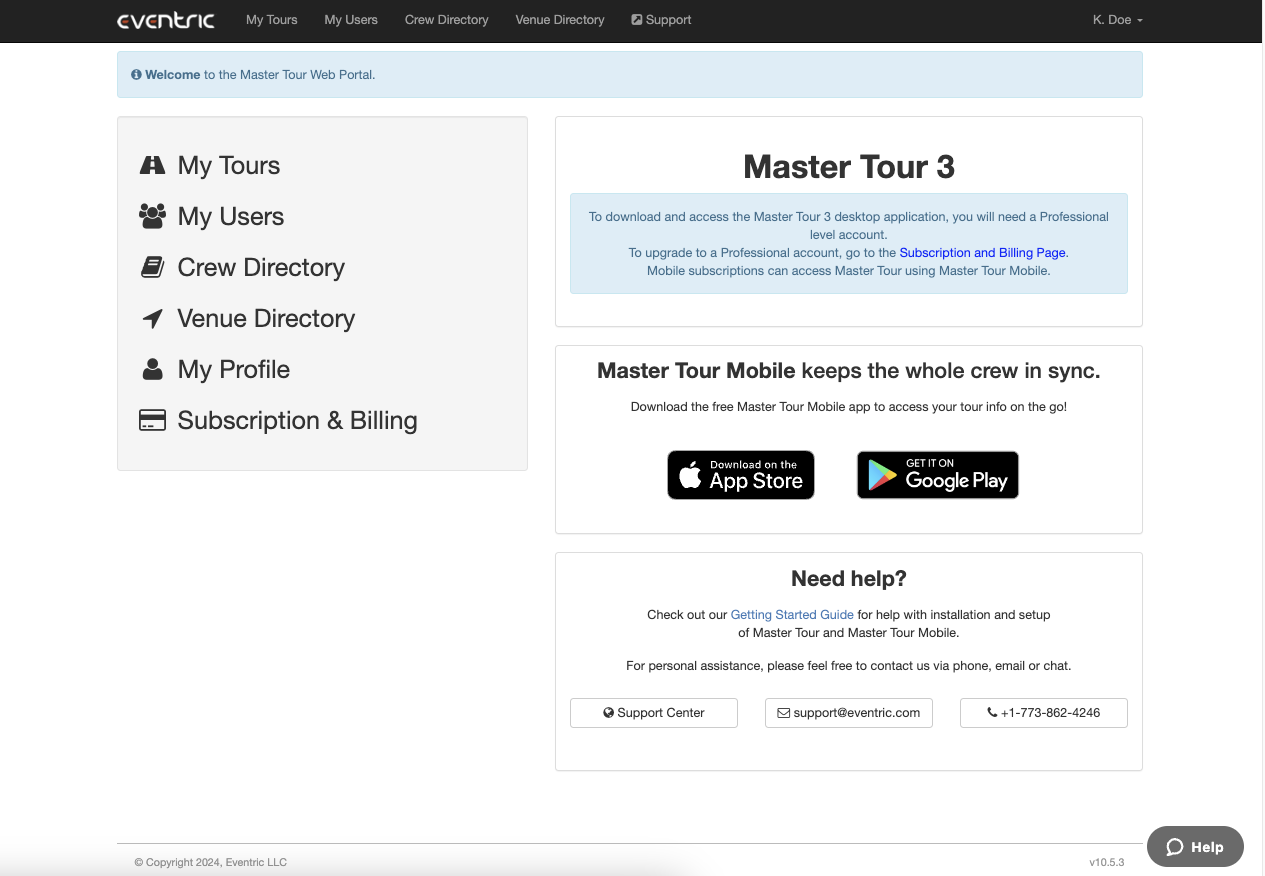Click the Master Tour 3 heading

(x=849, y=166)
